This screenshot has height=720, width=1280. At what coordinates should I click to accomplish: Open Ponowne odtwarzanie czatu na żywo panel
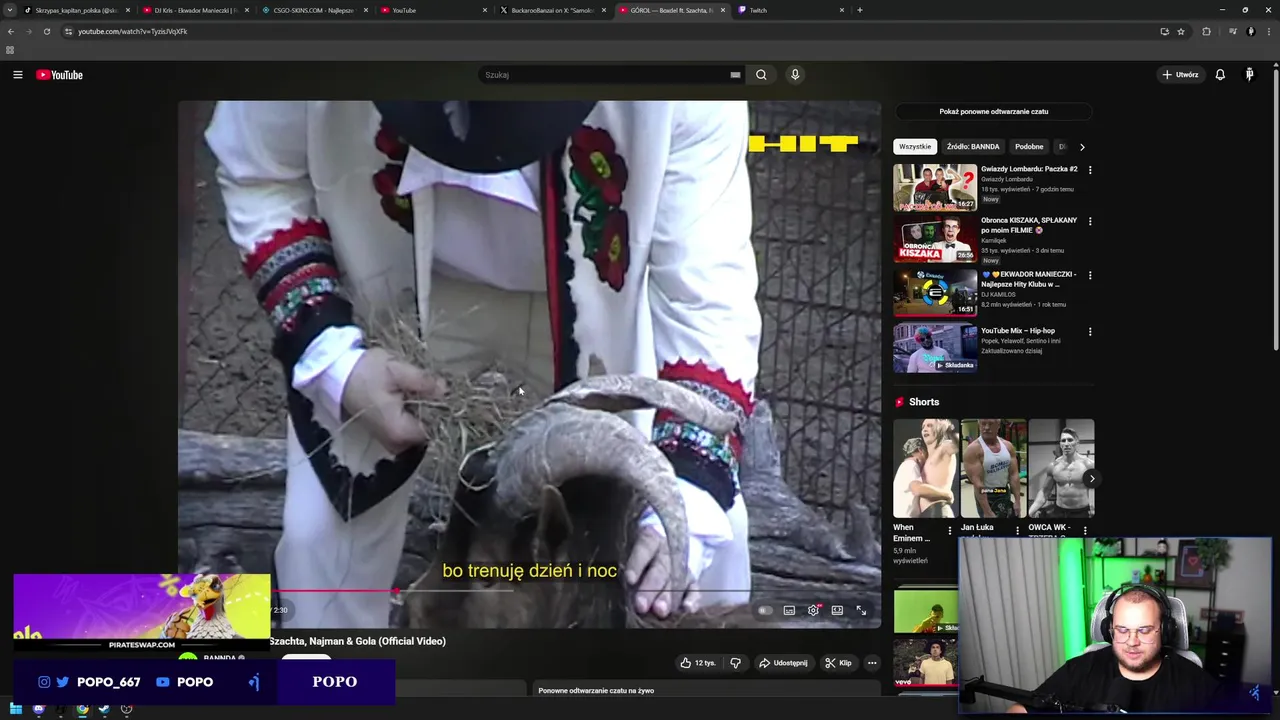[707, 689]
